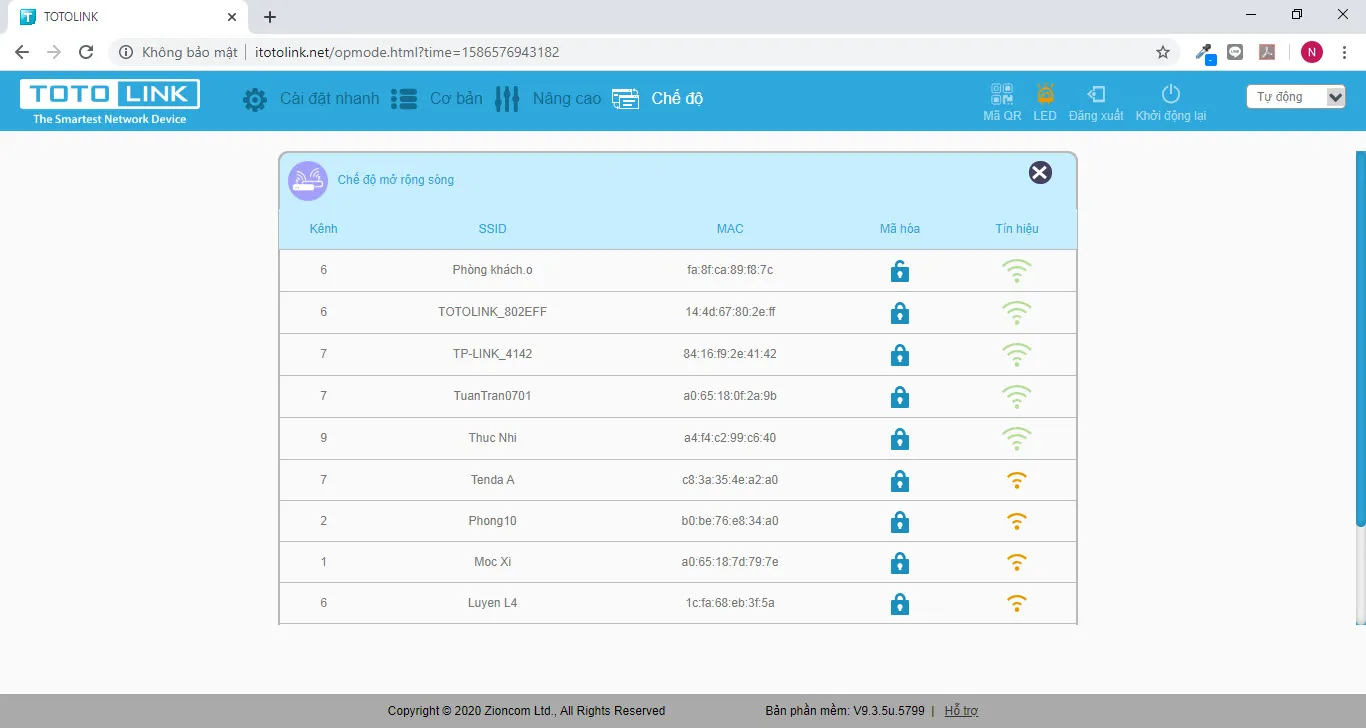Expand the Tự động language dropdown
This screenshot has width=1366, height=728.
(x=1295, y=97)
